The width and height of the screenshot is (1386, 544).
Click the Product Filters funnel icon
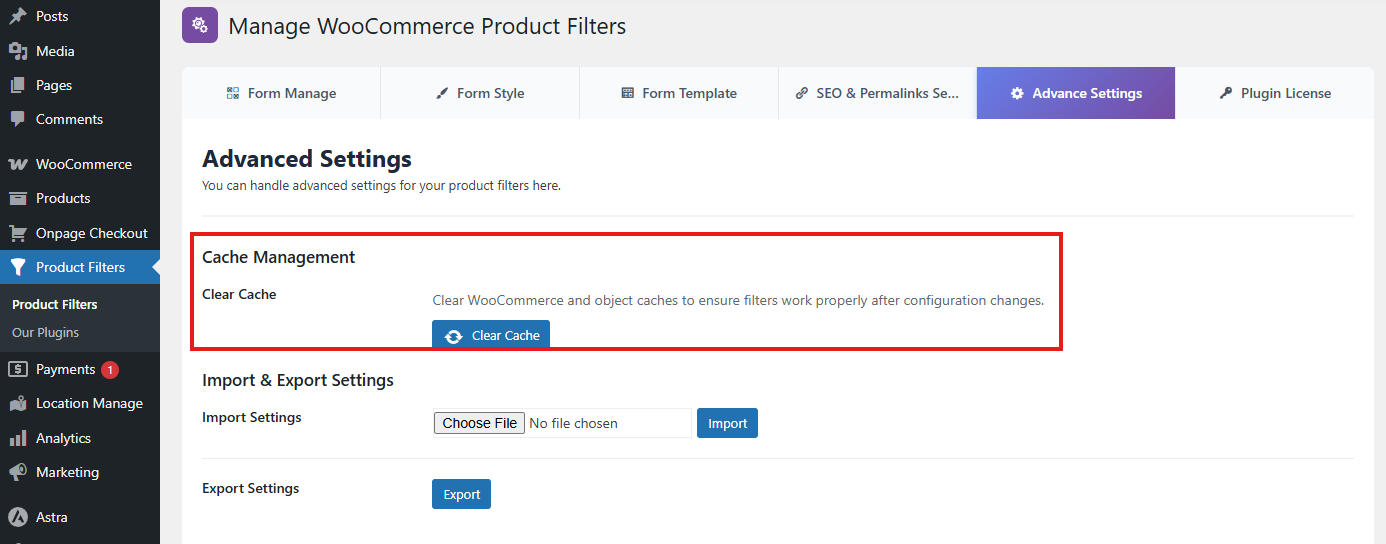[x=18, y=267]
